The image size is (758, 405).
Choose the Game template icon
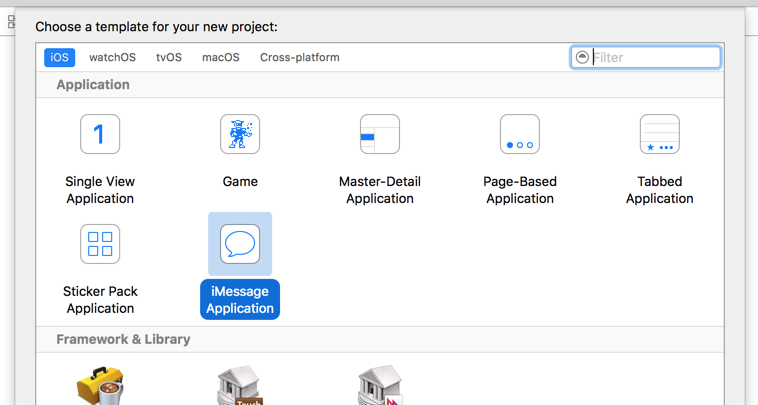[x=240, y=134]
